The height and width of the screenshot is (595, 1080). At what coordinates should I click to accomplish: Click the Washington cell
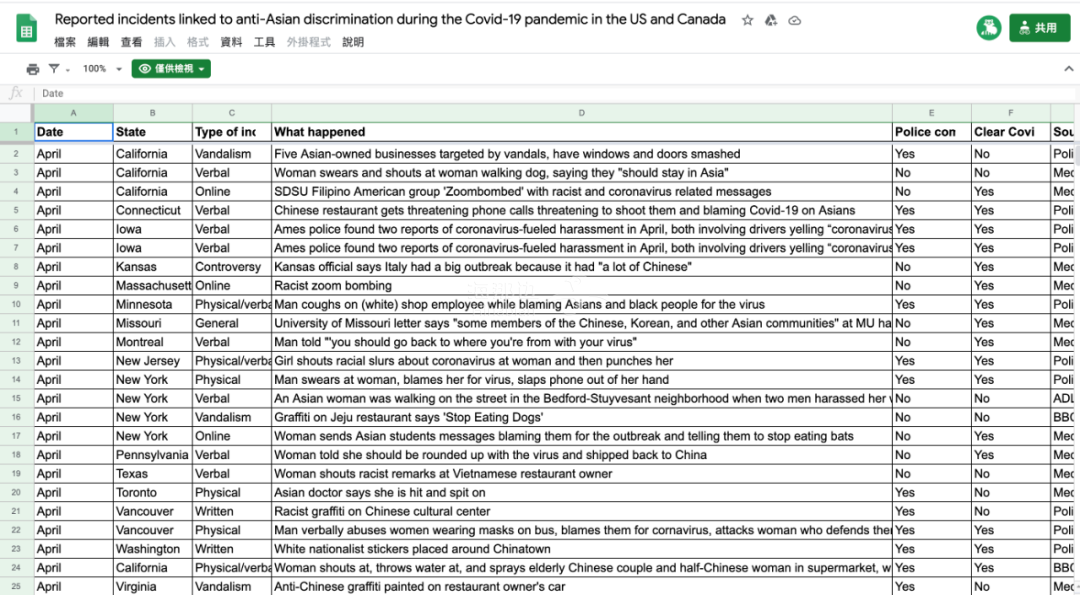pyautogui.click(x=153, y=549)
